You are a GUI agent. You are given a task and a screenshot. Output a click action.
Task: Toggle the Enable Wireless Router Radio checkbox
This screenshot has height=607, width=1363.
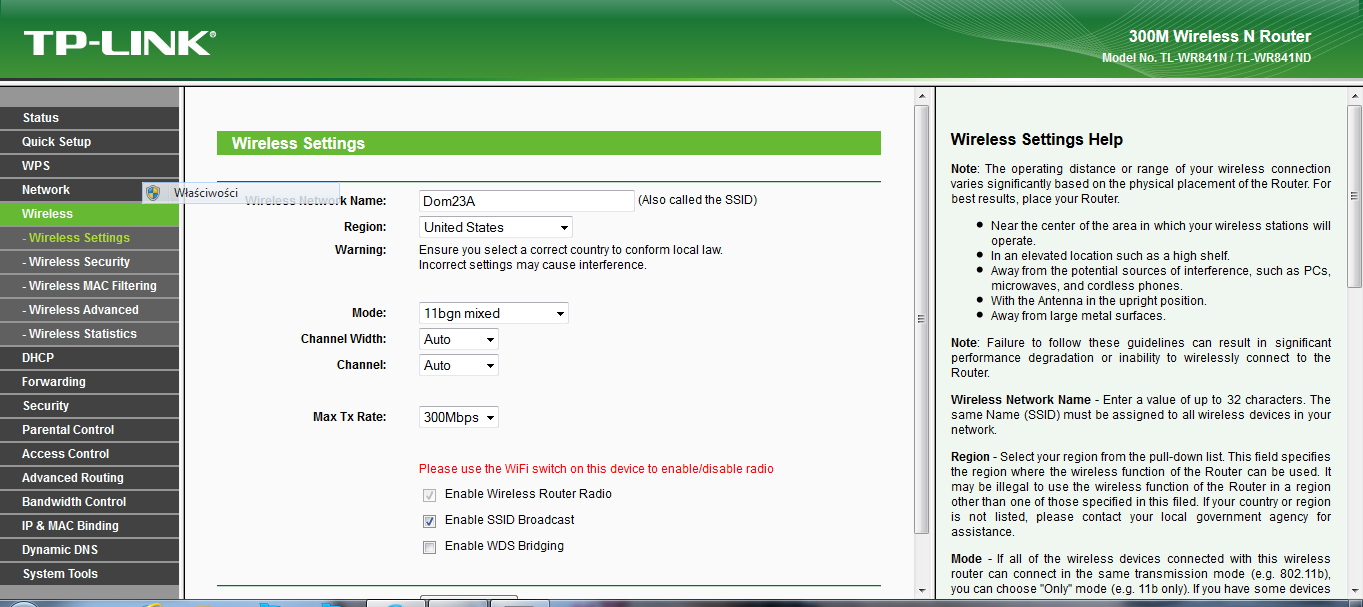point(429,495)
